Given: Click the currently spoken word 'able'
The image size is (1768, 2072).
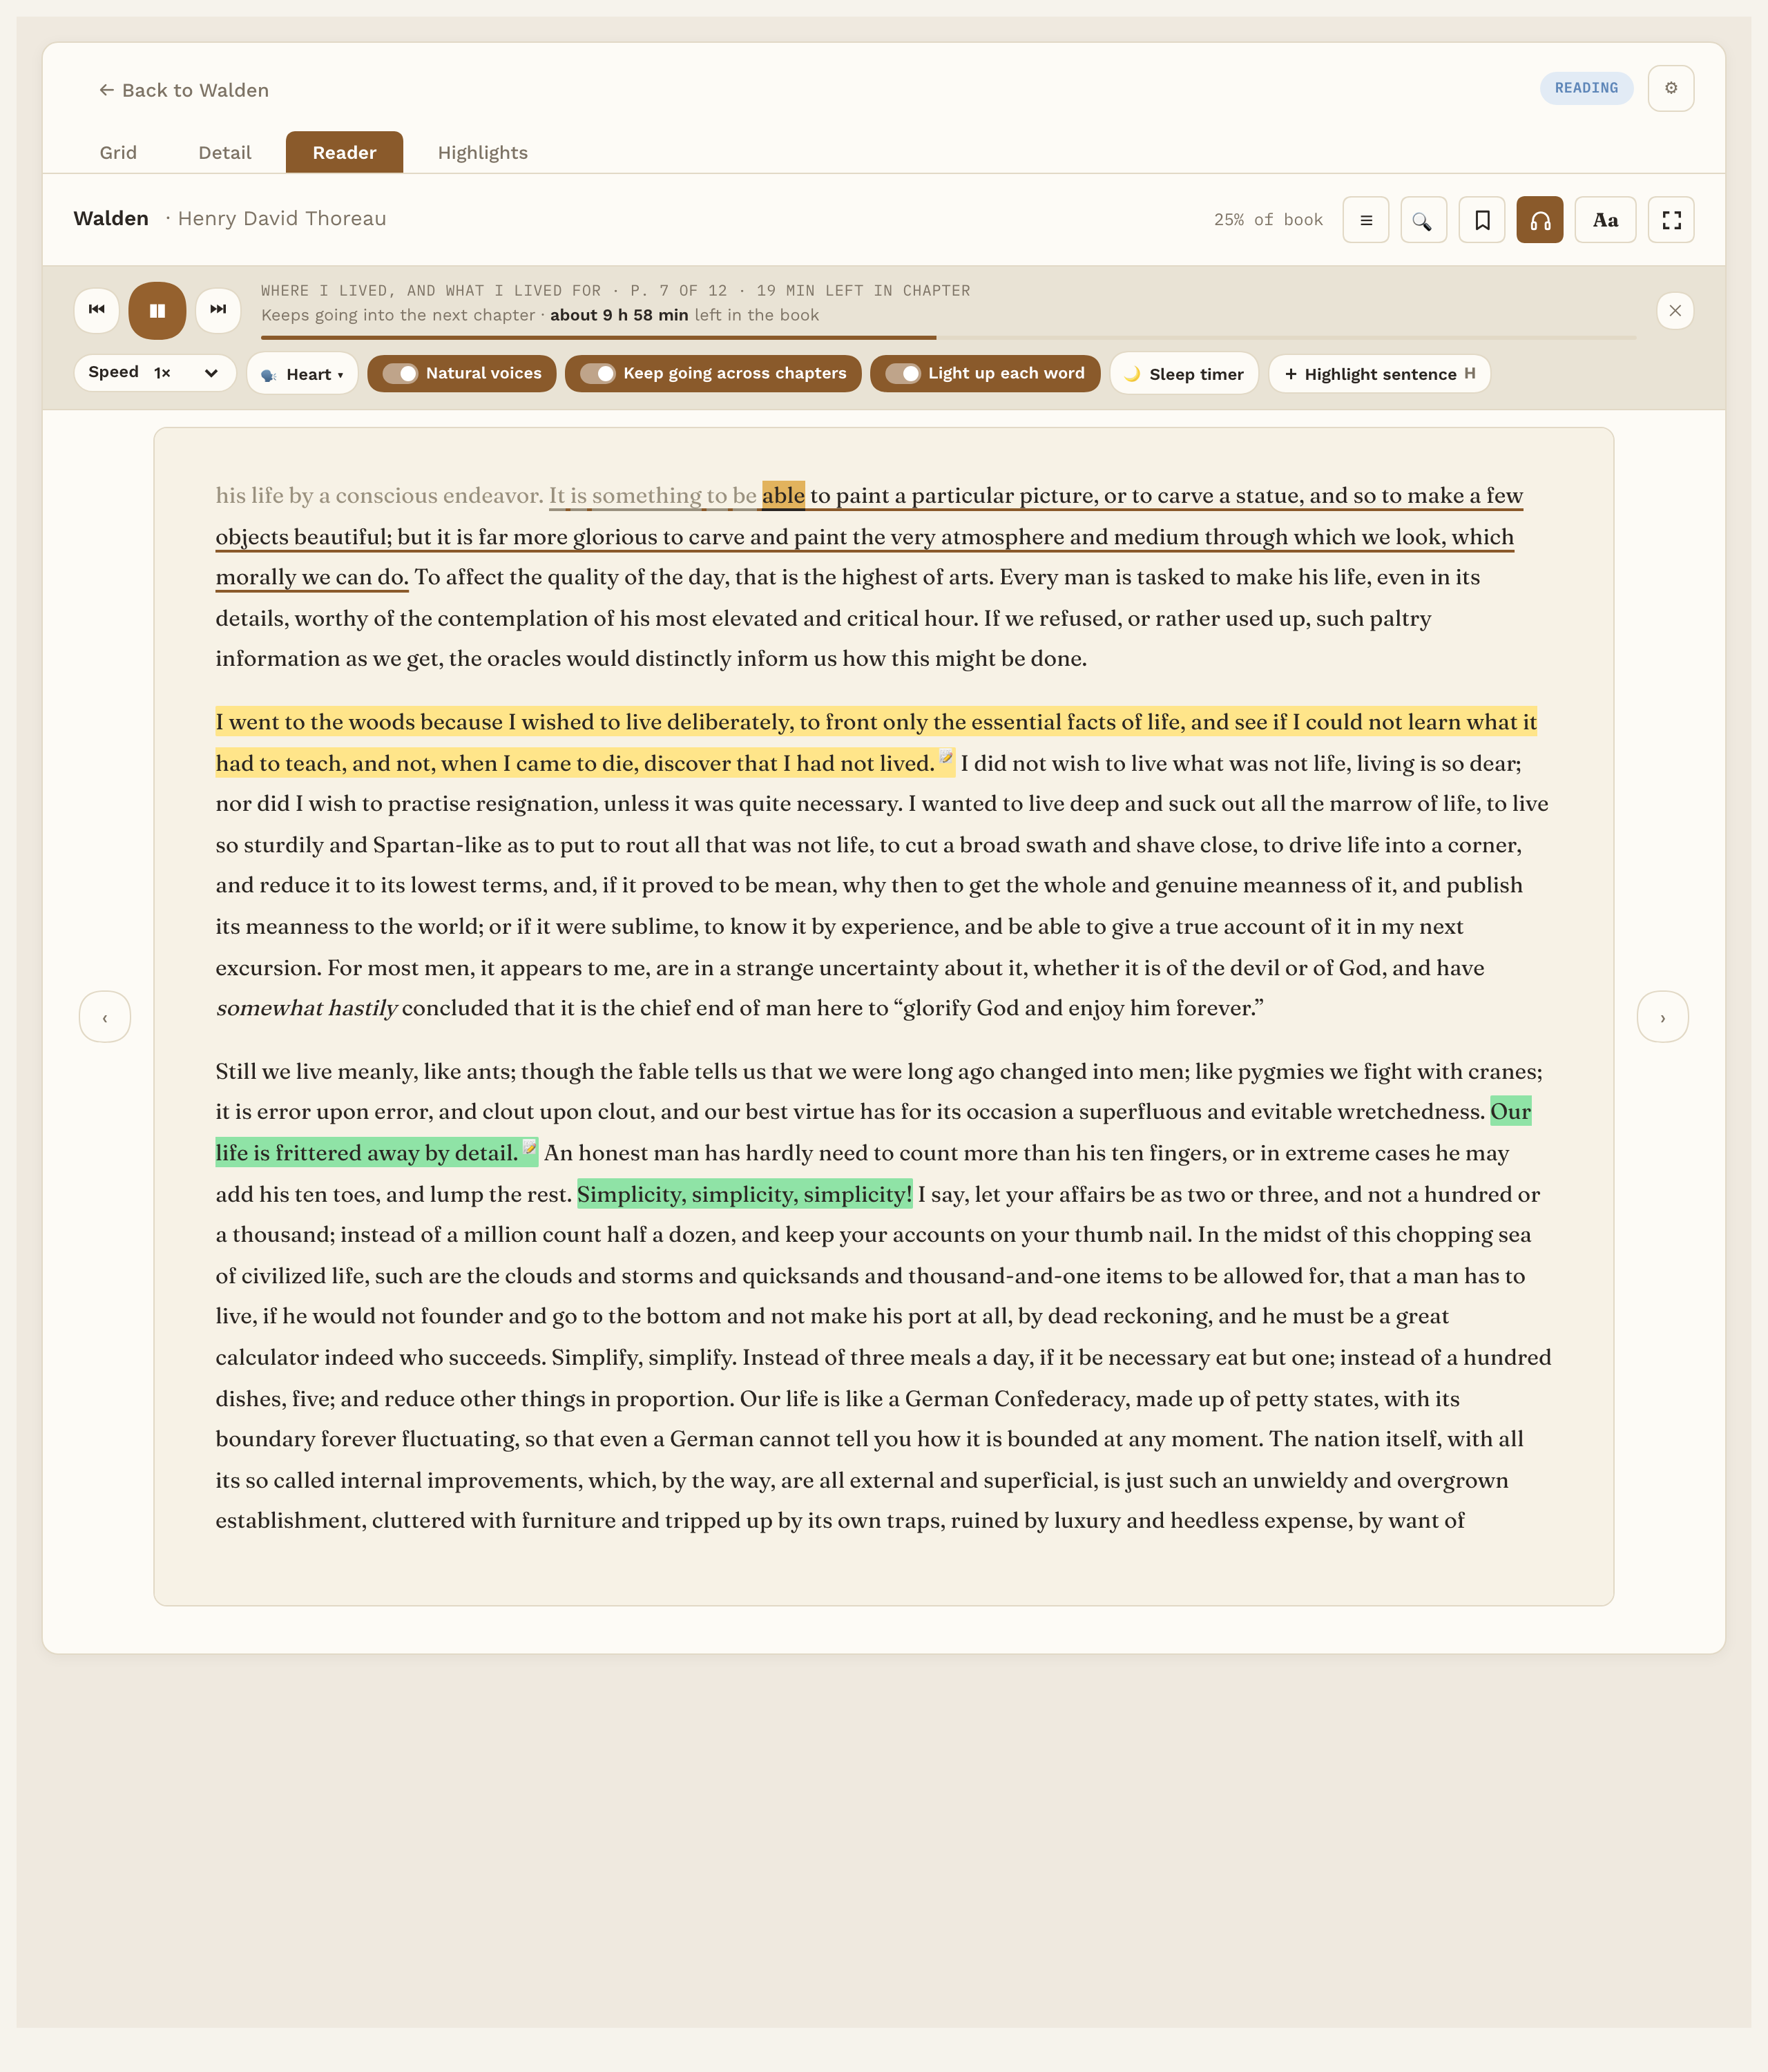Looking at the screenshot, I should pos(783,496).
